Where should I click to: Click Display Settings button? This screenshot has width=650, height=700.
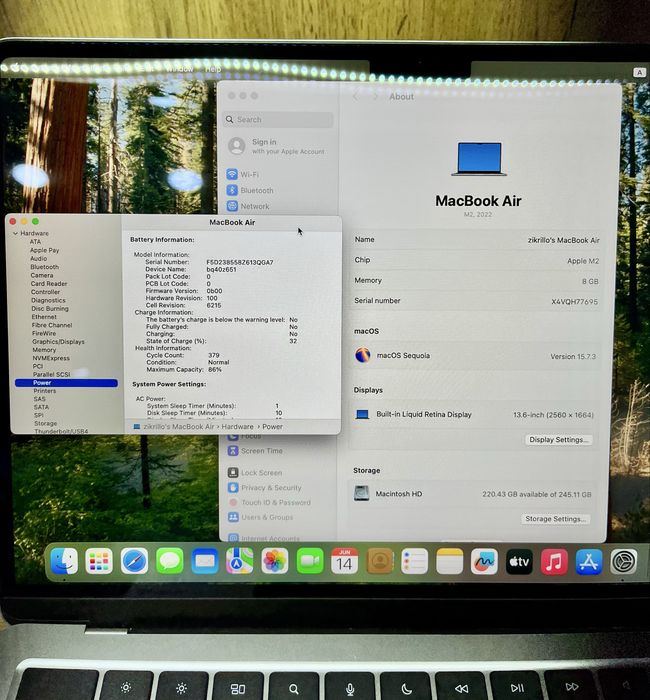click(x=558, y=440)
